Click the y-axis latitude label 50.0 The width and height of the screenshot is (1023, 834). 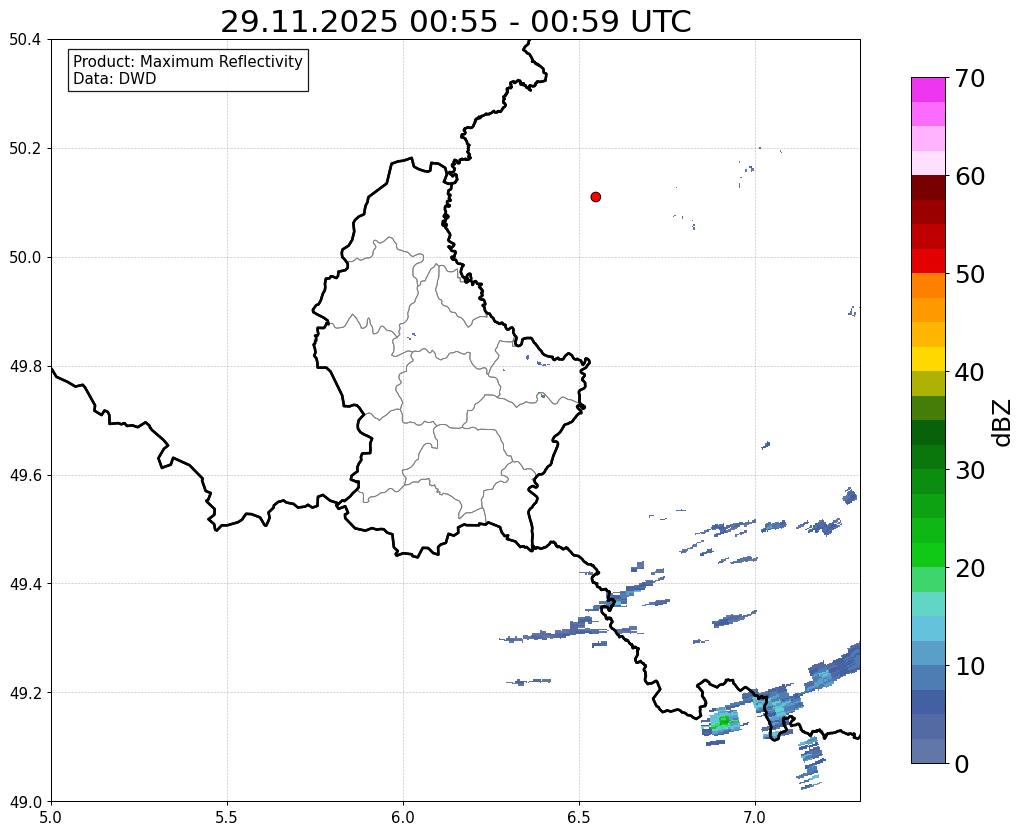25,257
